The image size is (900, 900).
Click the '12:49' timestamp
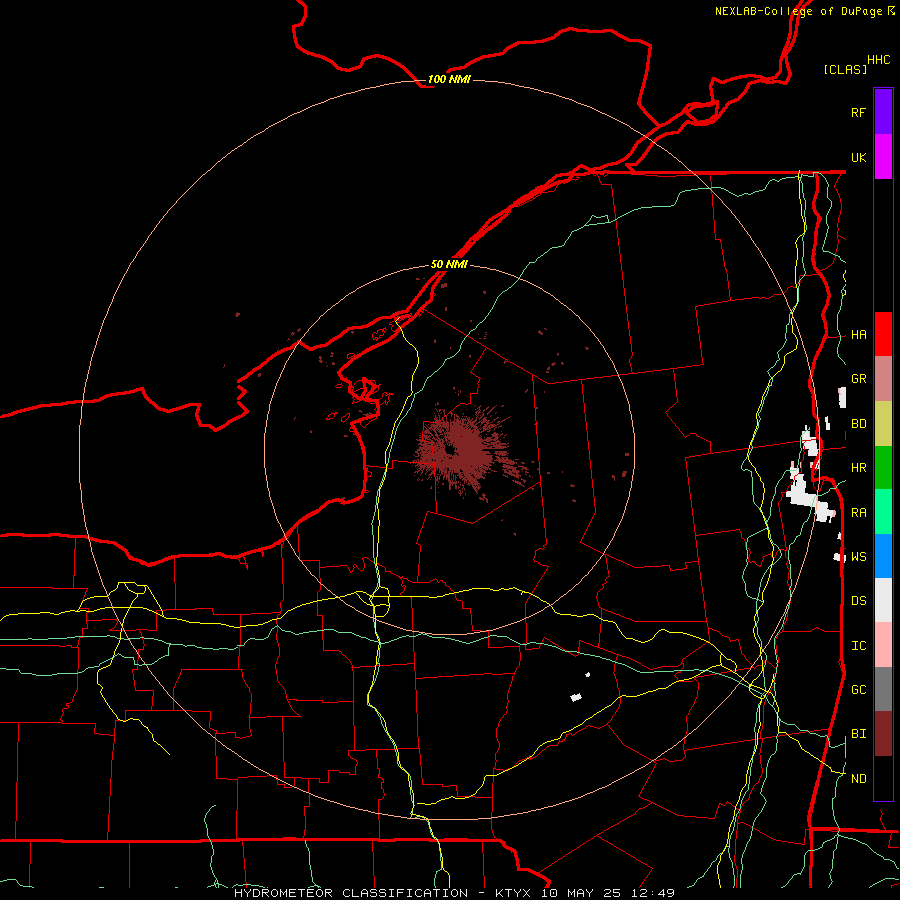click(x=653, y=893)
